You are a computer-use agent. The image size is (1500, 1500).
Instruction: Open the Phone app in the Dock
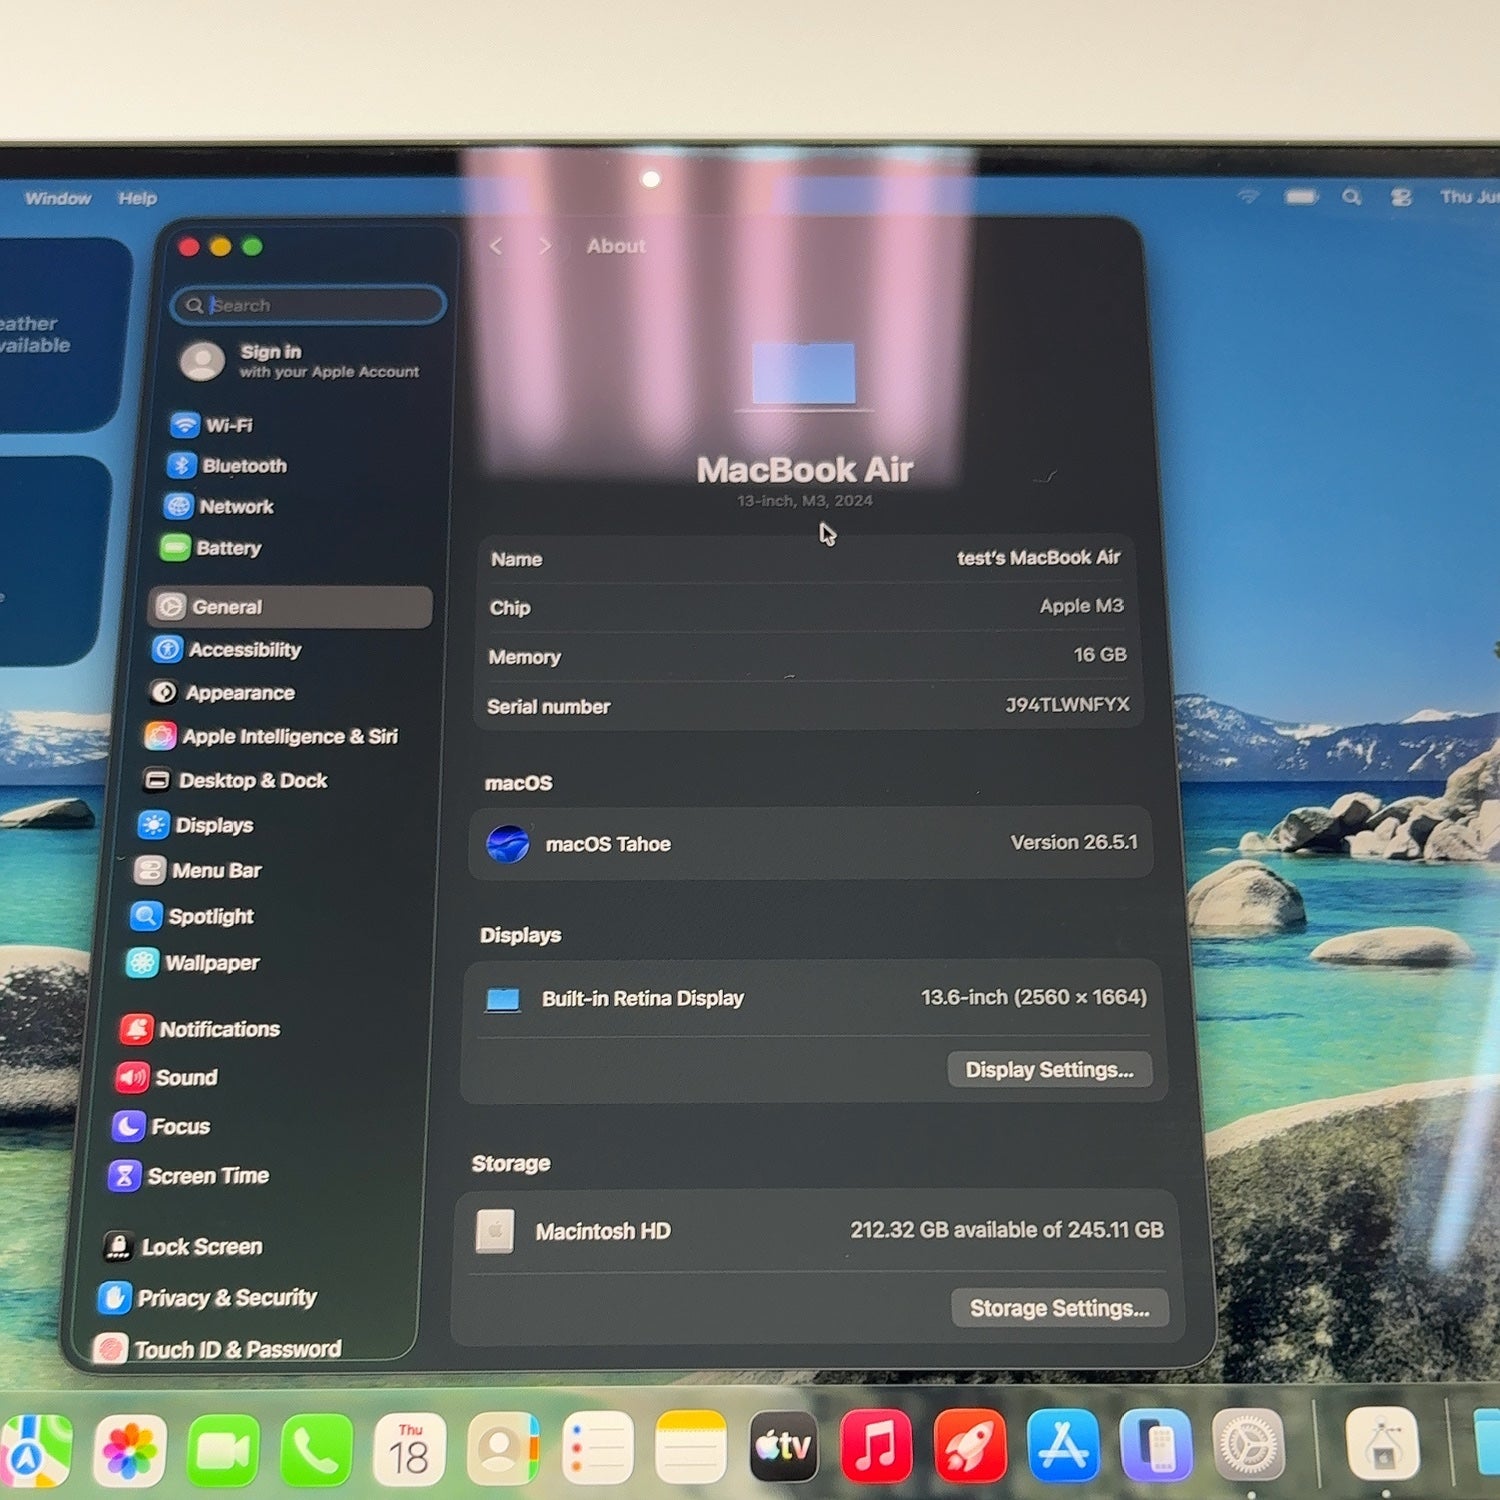[316, 1449]
